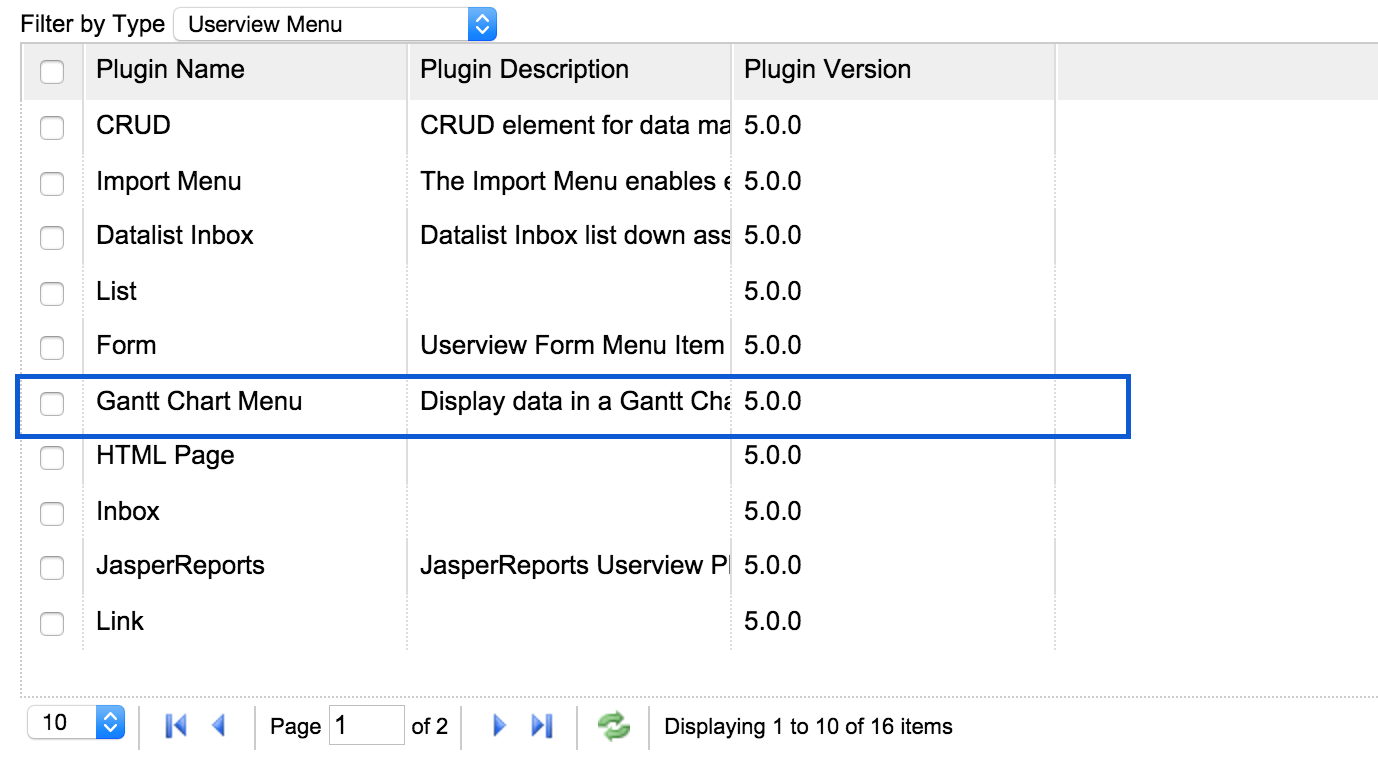
Task: Select the Gantt Chart Menu checkbox
Action: click(52, 403)
